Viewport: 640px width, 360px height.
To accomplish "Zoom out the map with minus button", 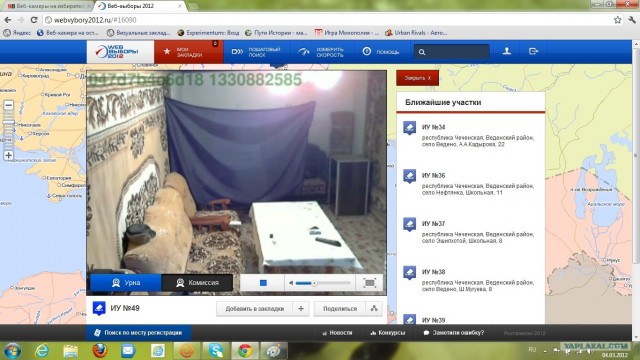I will [x=9, y=105].
